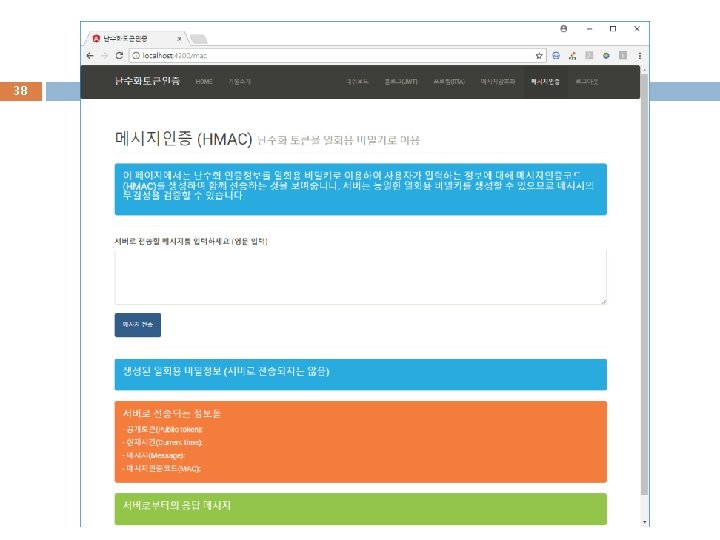Go back with the browser back arrow
Image resolution: width=720 pixels, height=540 pixels.
tap(90, 56)
